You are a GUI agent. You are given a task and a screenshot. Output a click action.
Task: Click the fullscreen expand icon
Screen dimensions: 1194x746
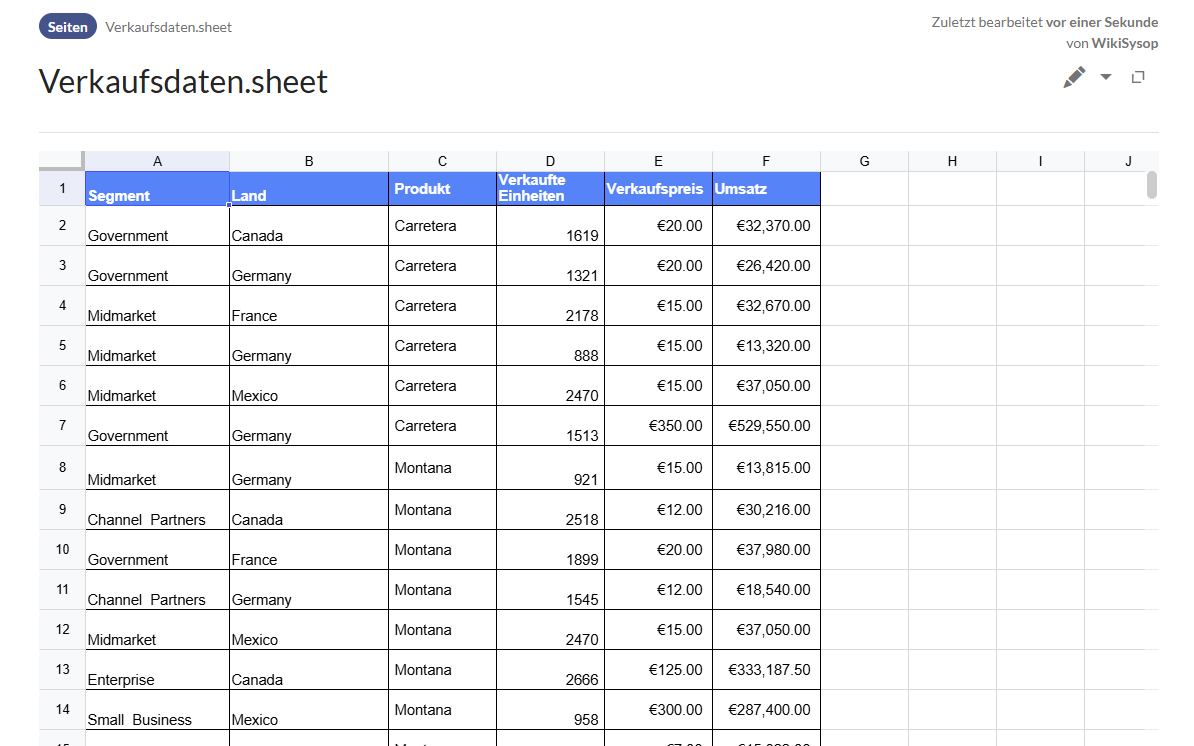click(x=1138, y=78)
